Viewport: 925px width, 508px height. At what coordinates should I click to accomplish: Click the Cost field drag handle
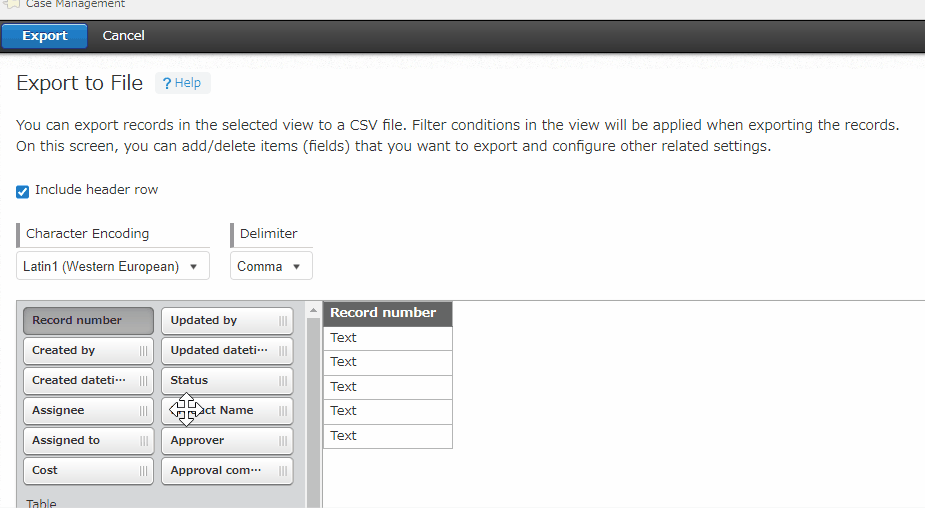[x=144, y=471]
